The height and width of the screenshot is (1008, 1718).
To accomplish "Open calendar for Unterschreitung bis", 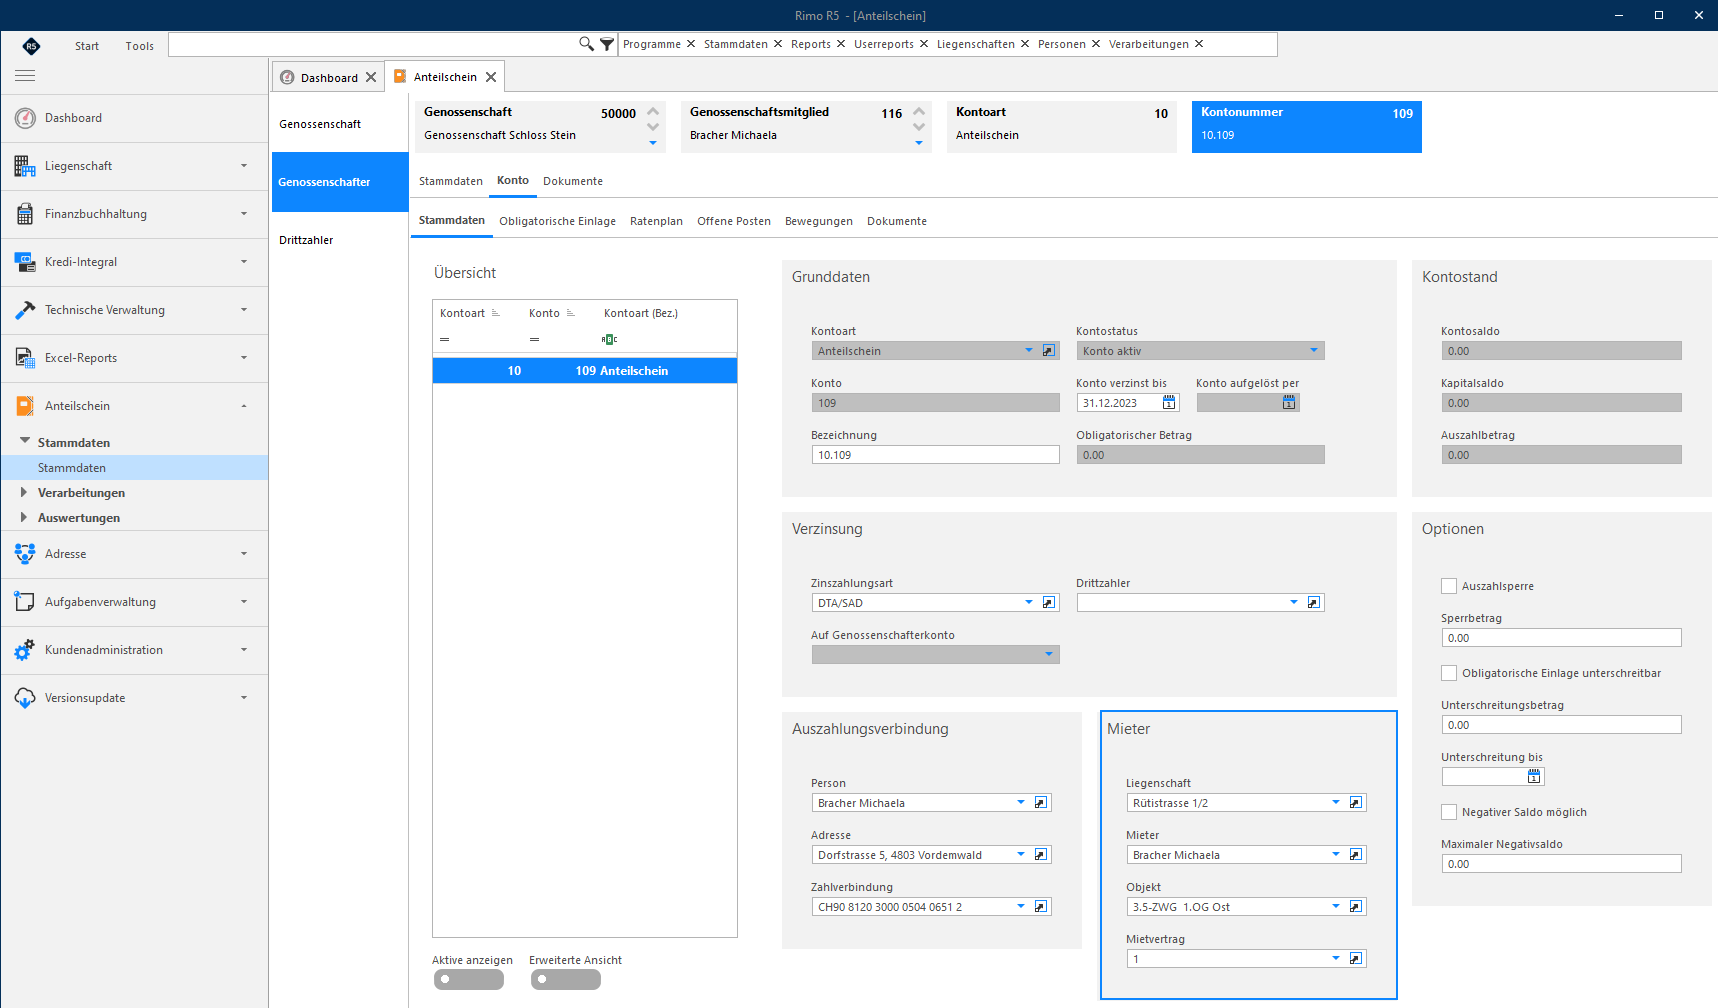I will pyautogui.click(x=1534, y=777).
